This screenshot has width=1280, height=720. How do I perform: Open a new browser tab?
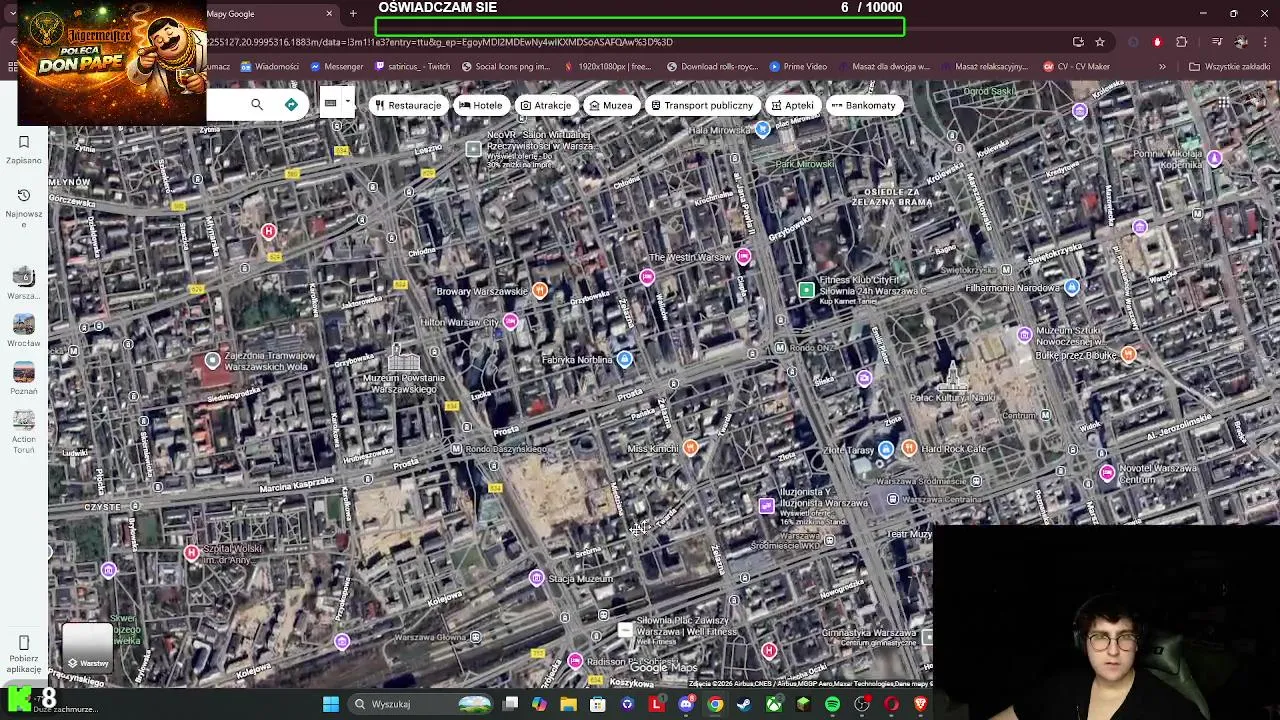[x=353, y=14]
